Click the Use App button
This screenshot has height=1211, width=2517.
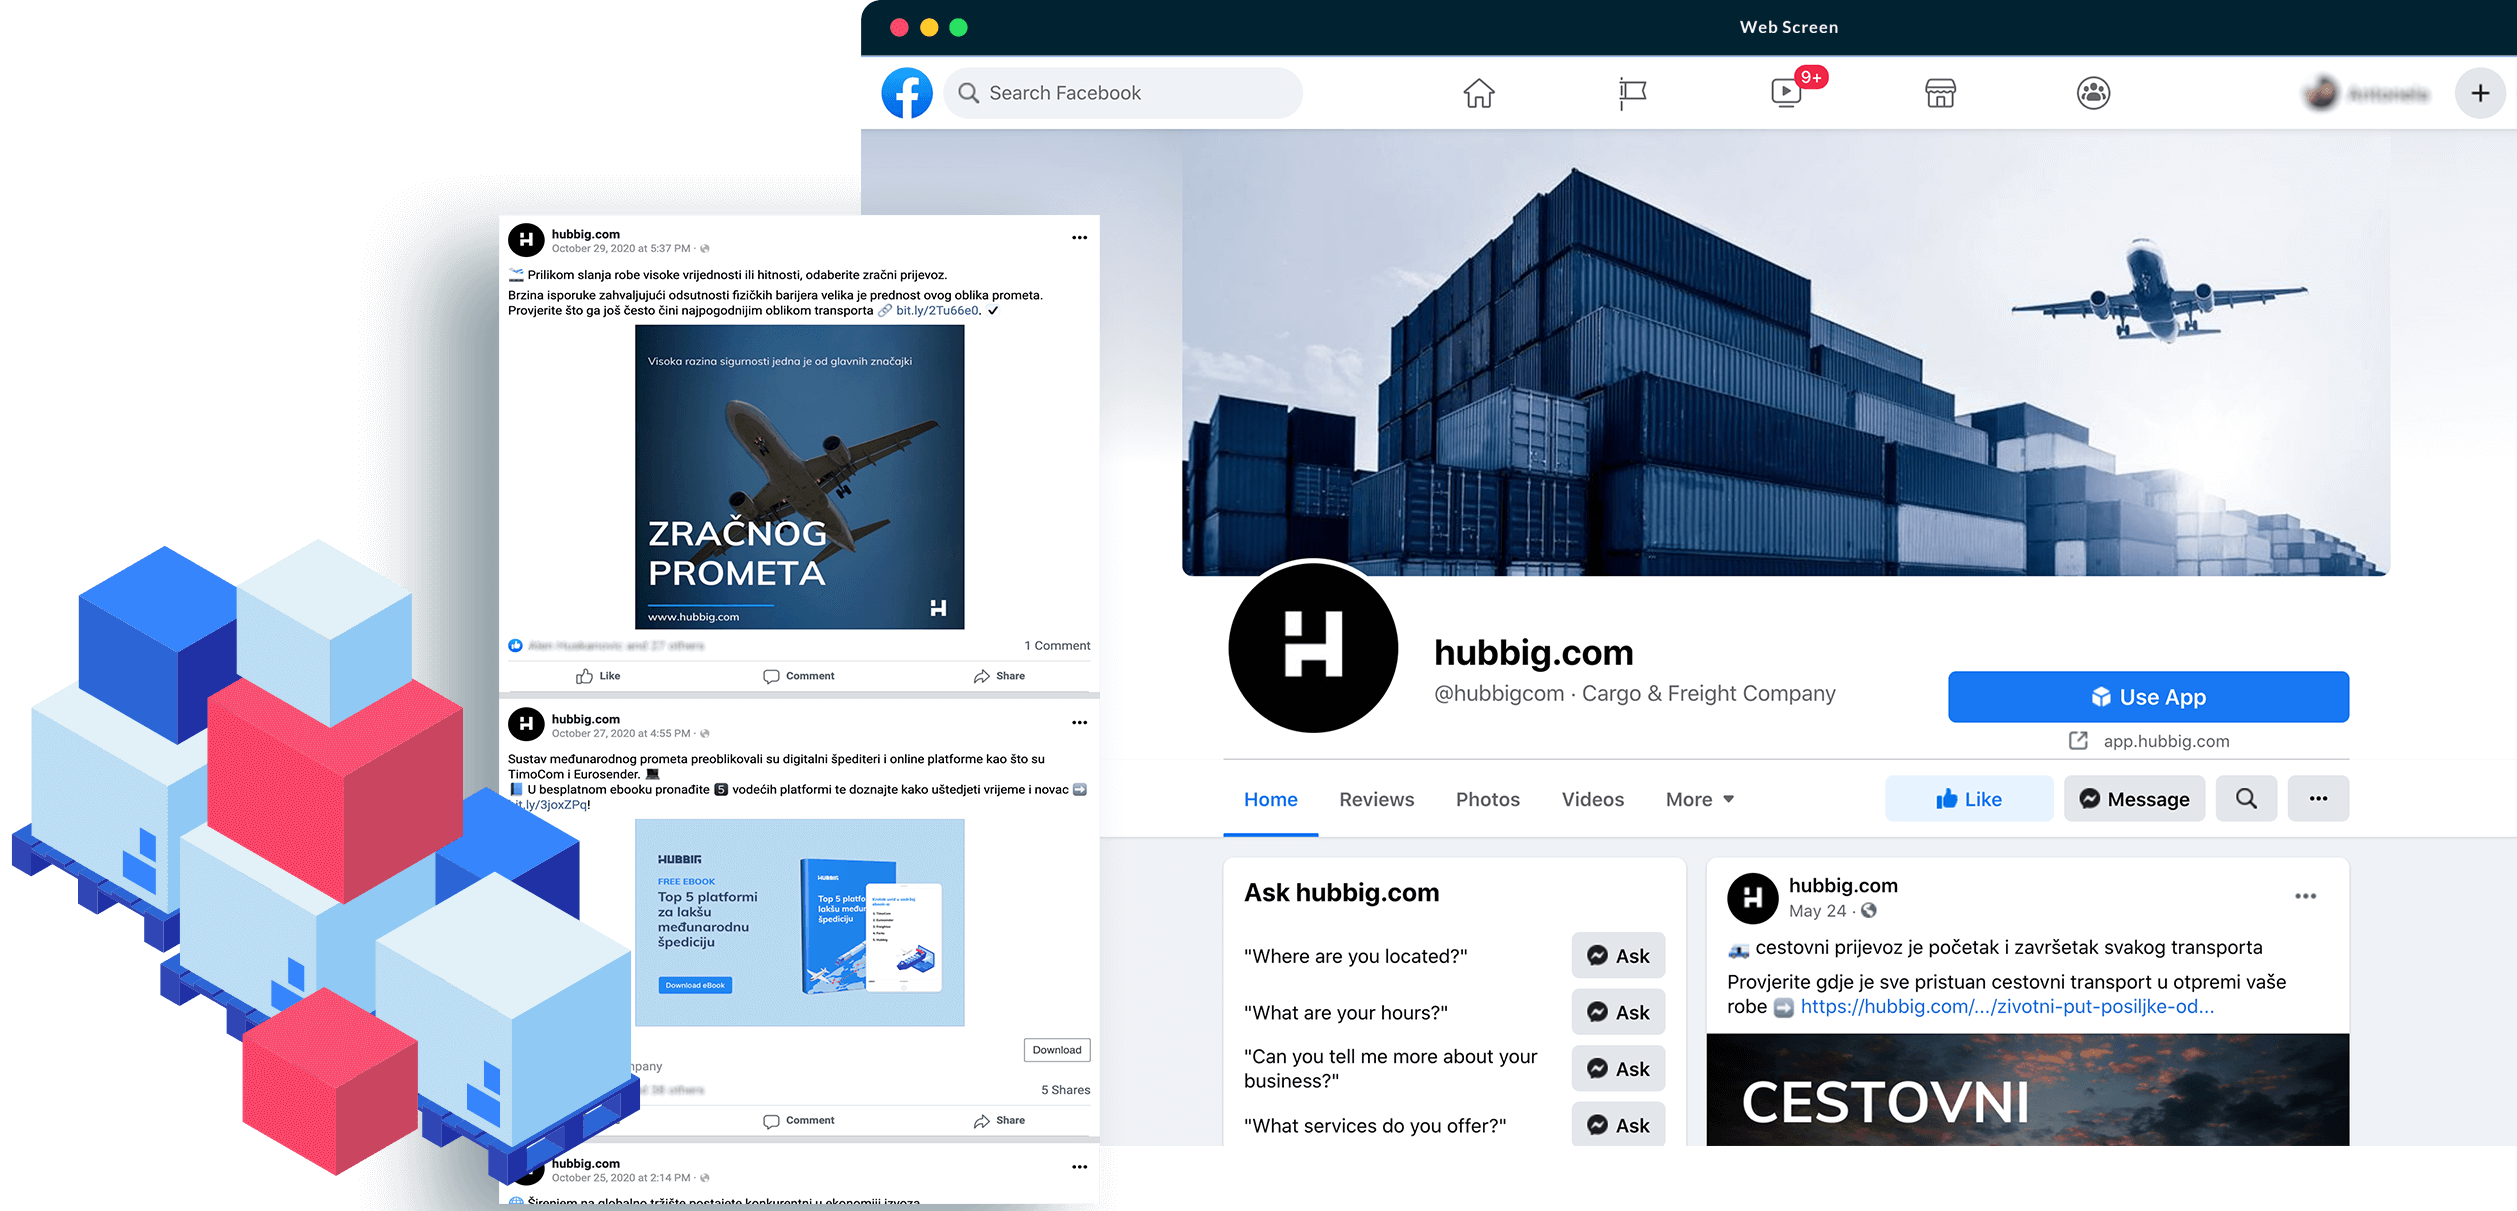point(2148,697)
